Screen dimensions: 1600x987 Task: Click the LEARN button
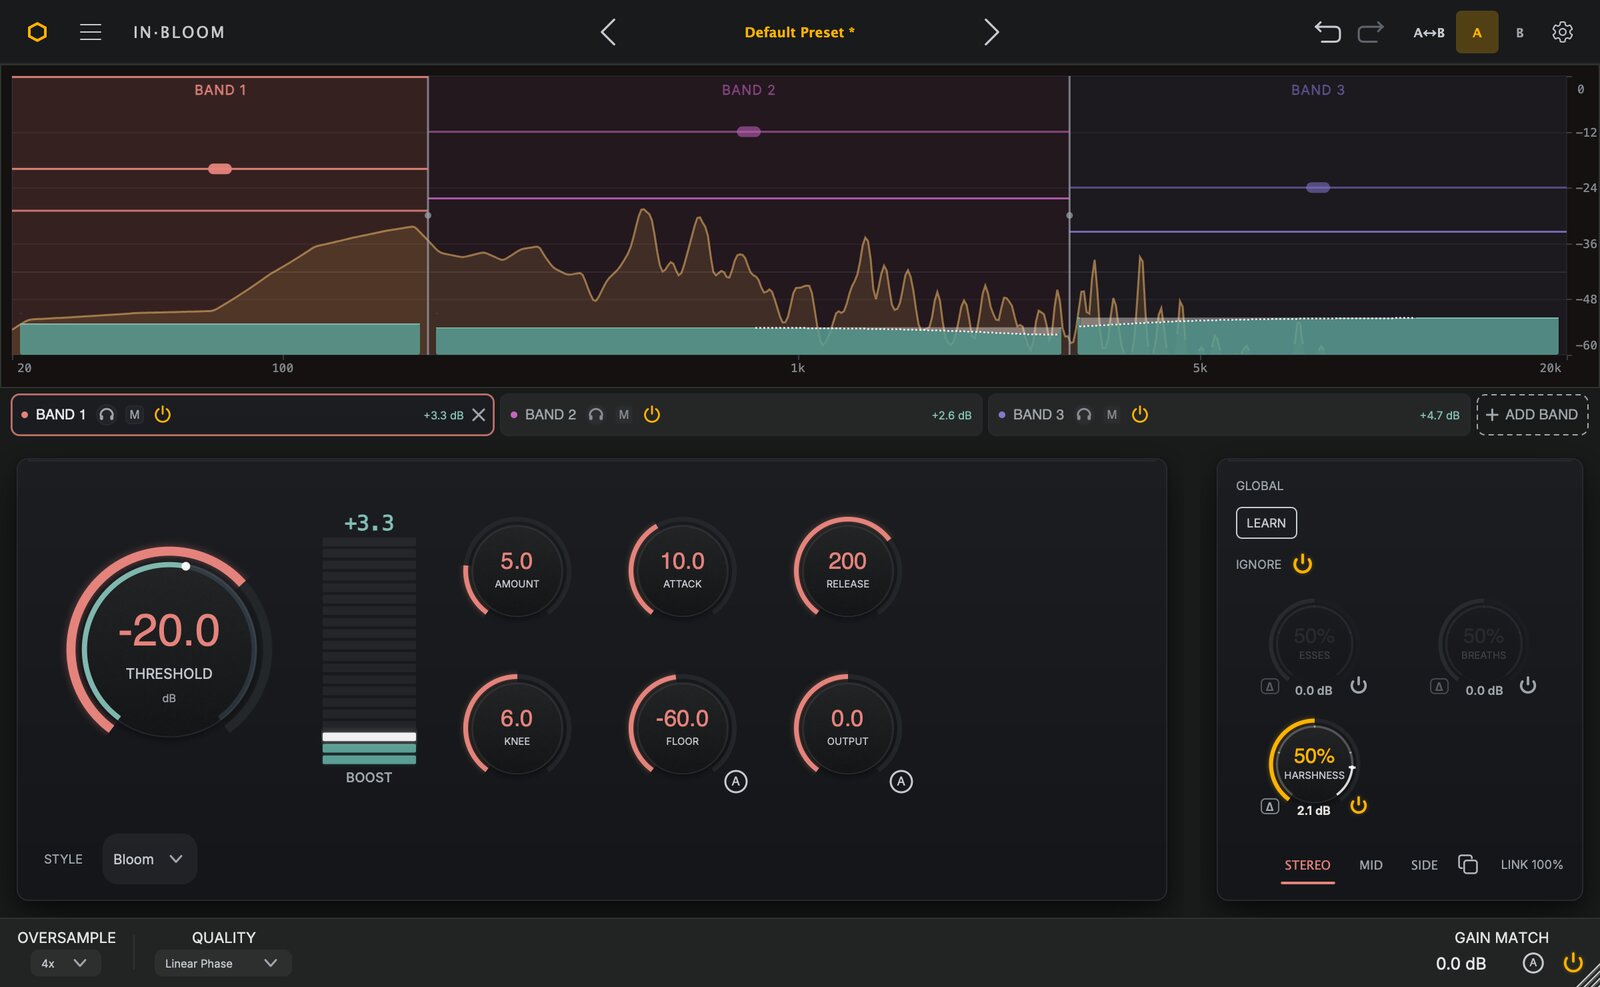click(x=1266, y=523)
